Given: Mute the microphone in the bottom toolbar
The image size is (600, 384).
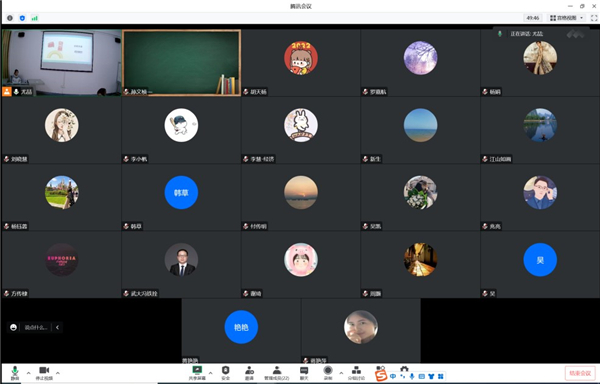Looking at the screenshot, I should point(15,373).
